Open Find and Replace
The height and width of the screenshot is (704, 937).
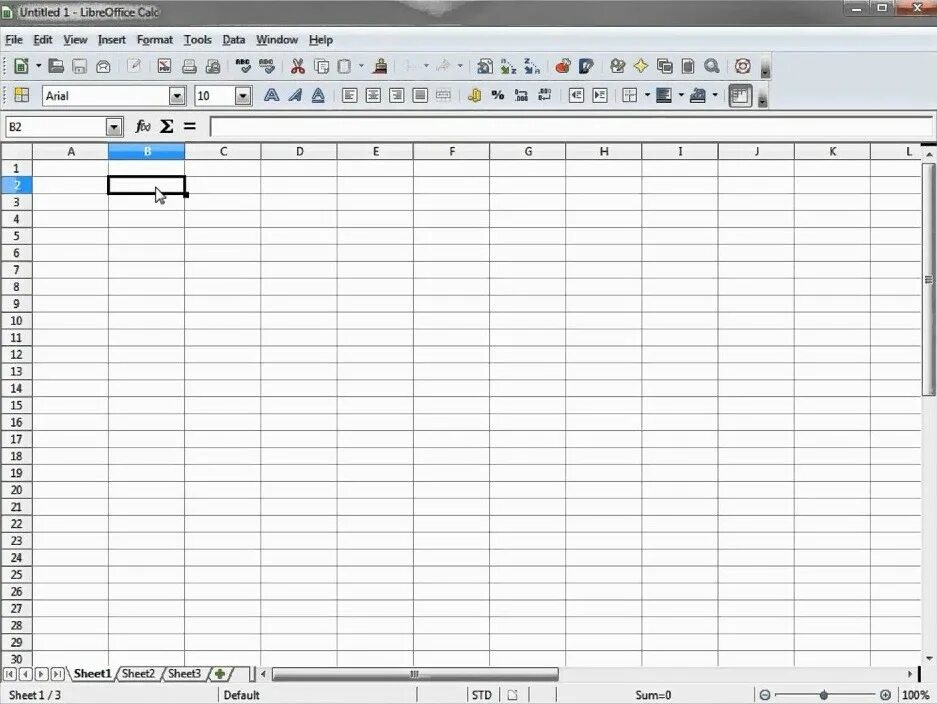pyautogui.click(x=617, y=66)
